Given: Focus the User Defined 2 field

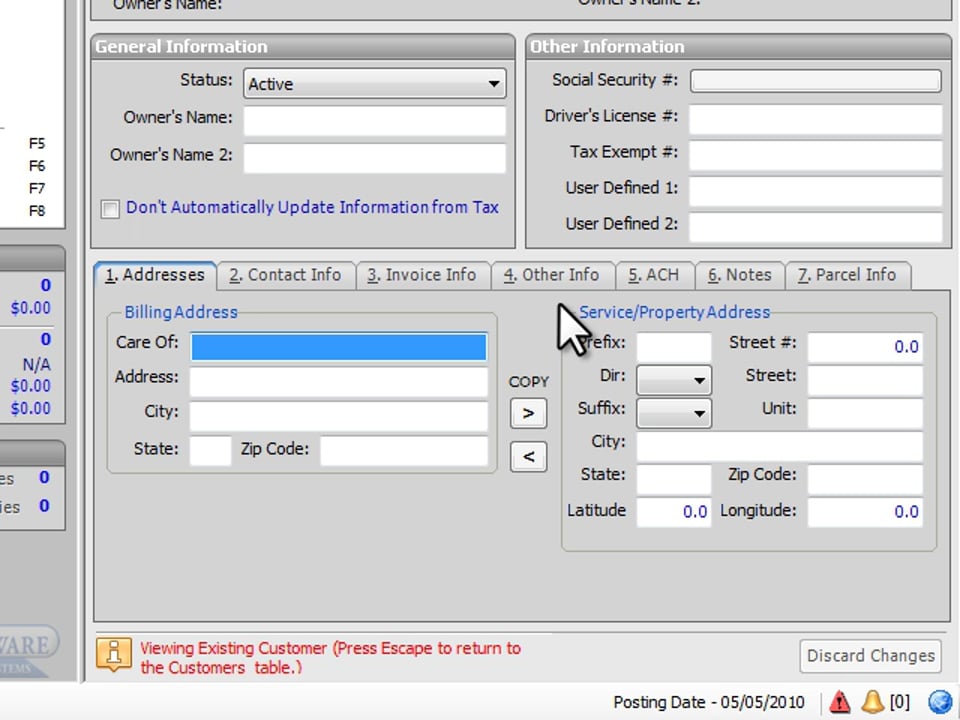Looking at the screenshot, I should click(x=816, y=227).
